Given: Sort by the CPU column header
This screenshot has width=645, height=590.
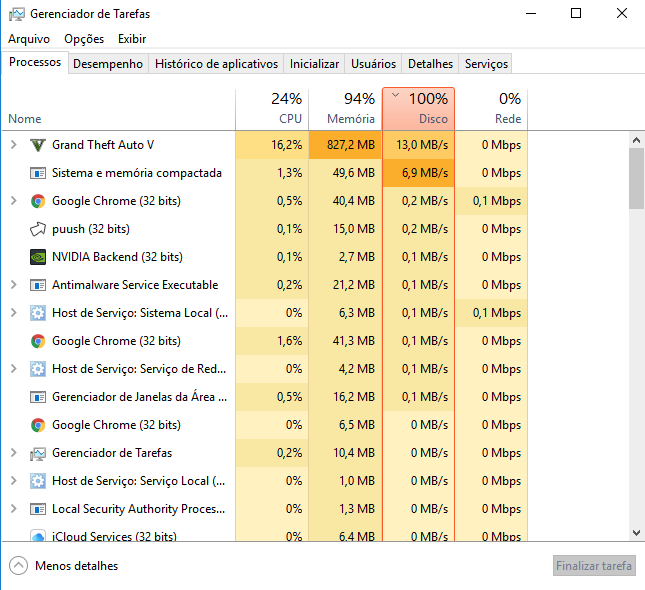Looking at the screenshot, I should point(272,109).
